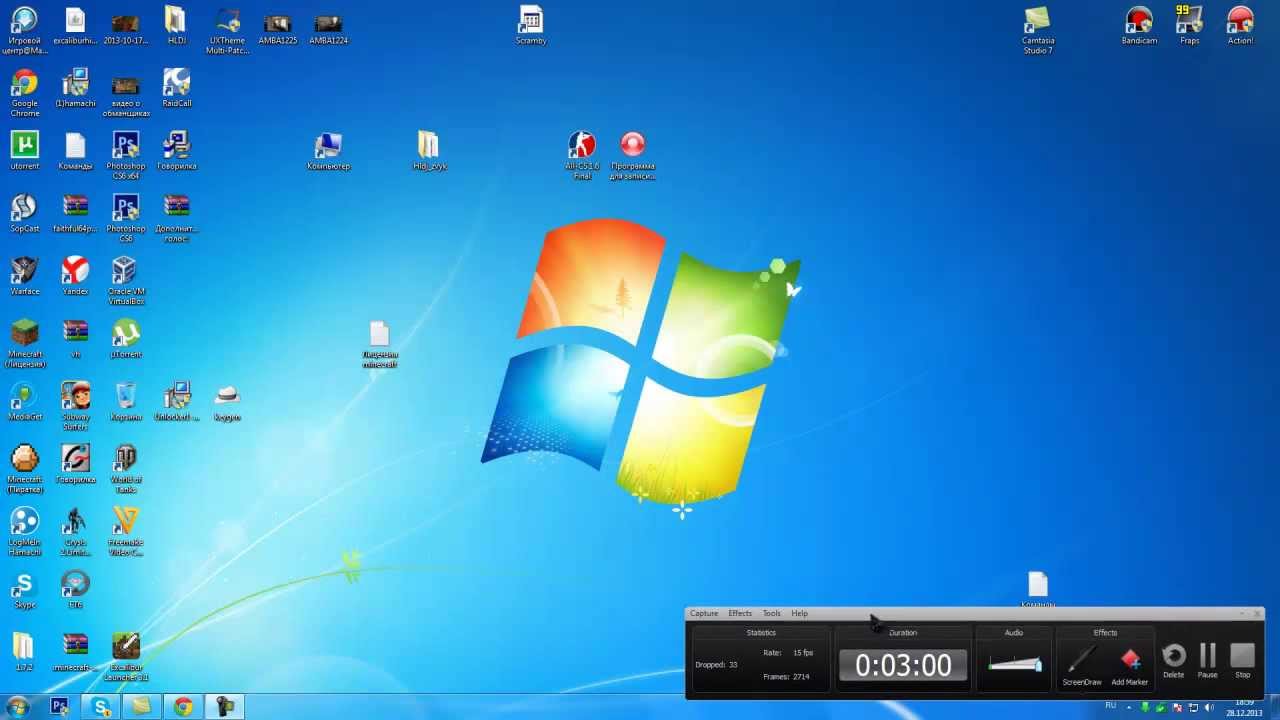Select the Freemake Video Converter shortcut
Image resolution: width=1280 pixels, height=720 pixels.
pyautogui.click(x=126, y=532)
